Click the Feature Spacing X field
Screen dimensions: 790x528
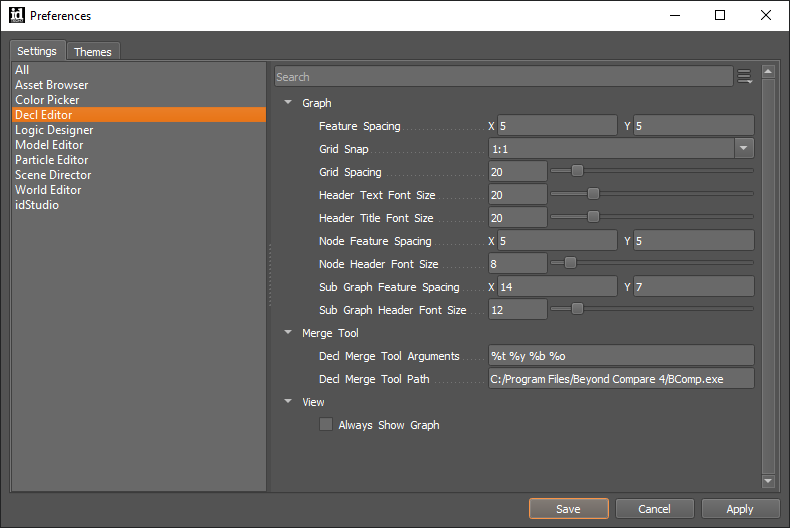coord(557,125)
